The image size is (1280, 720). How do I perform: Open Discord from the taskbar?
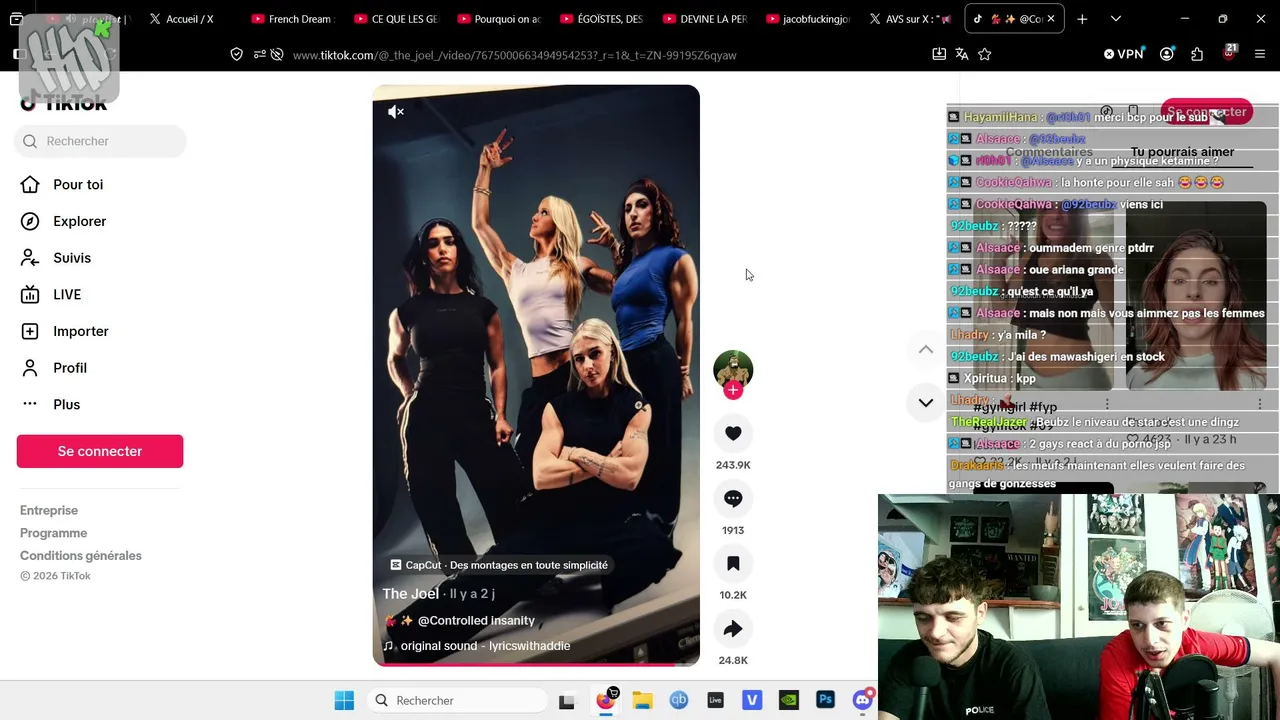pyautogui.click(x=863, y=701)
